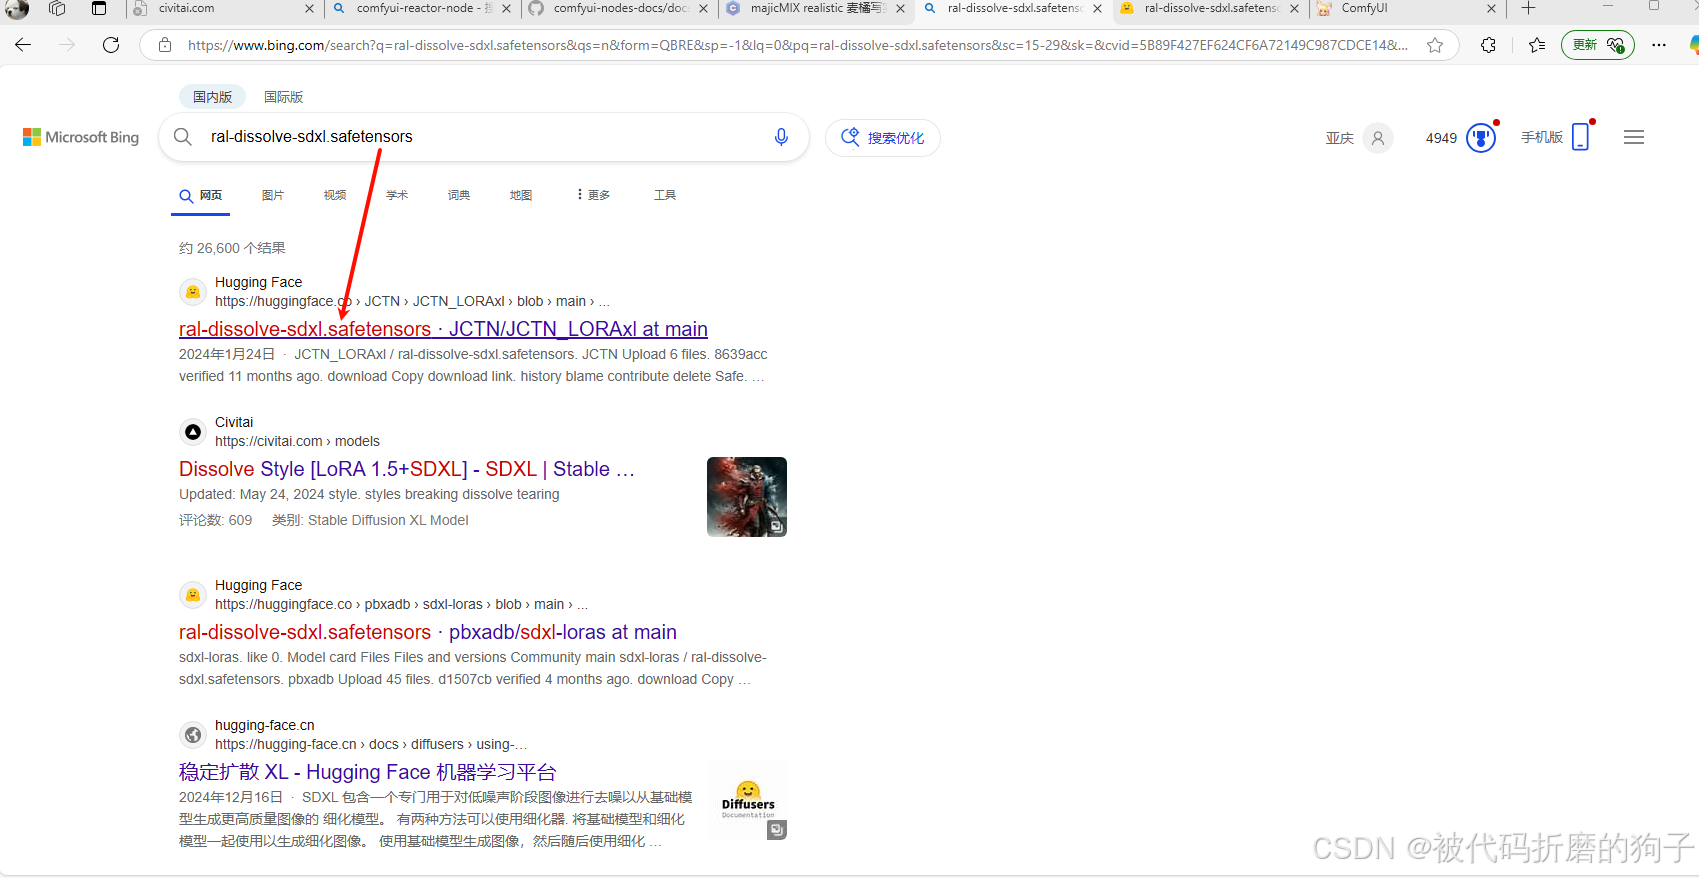Click the 搜索优化 button
The width and height of the screenshot is (1699, 878).
pos(883,138)
